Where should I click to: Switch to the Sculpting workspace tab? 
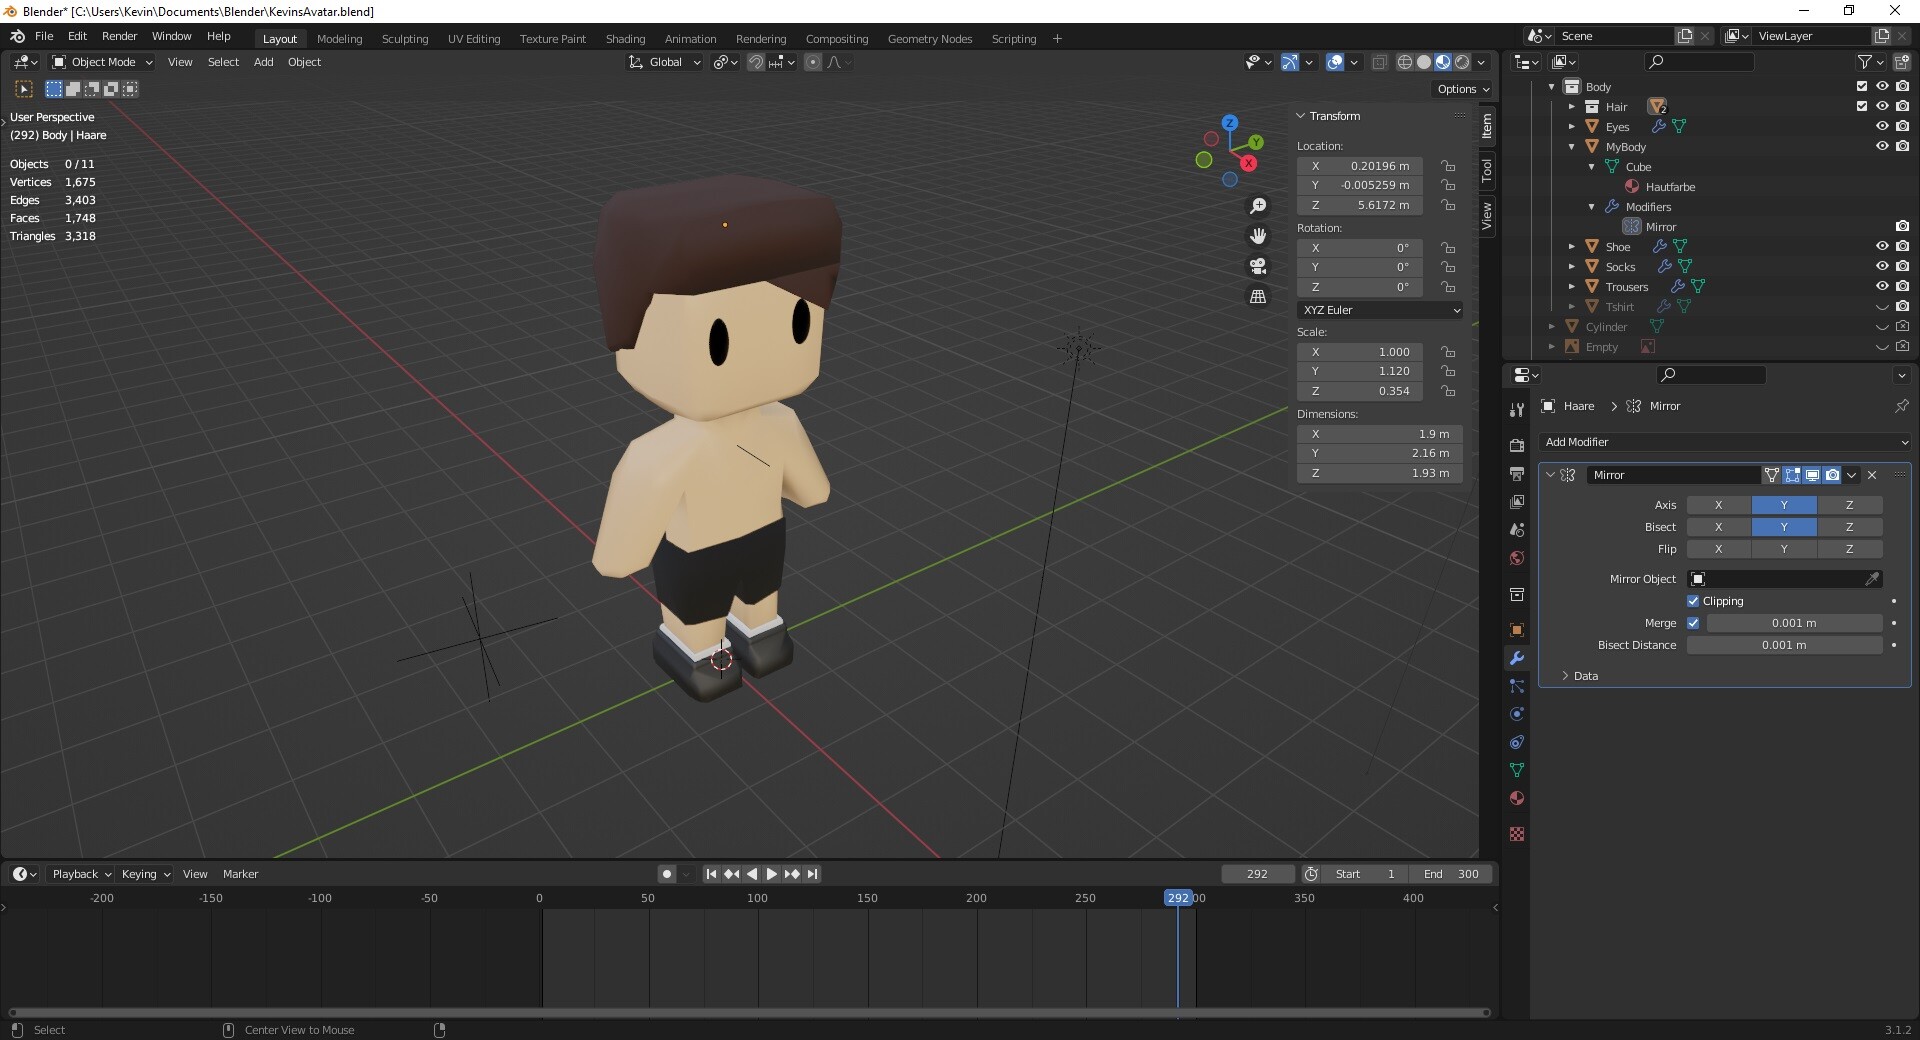(404, 39)
